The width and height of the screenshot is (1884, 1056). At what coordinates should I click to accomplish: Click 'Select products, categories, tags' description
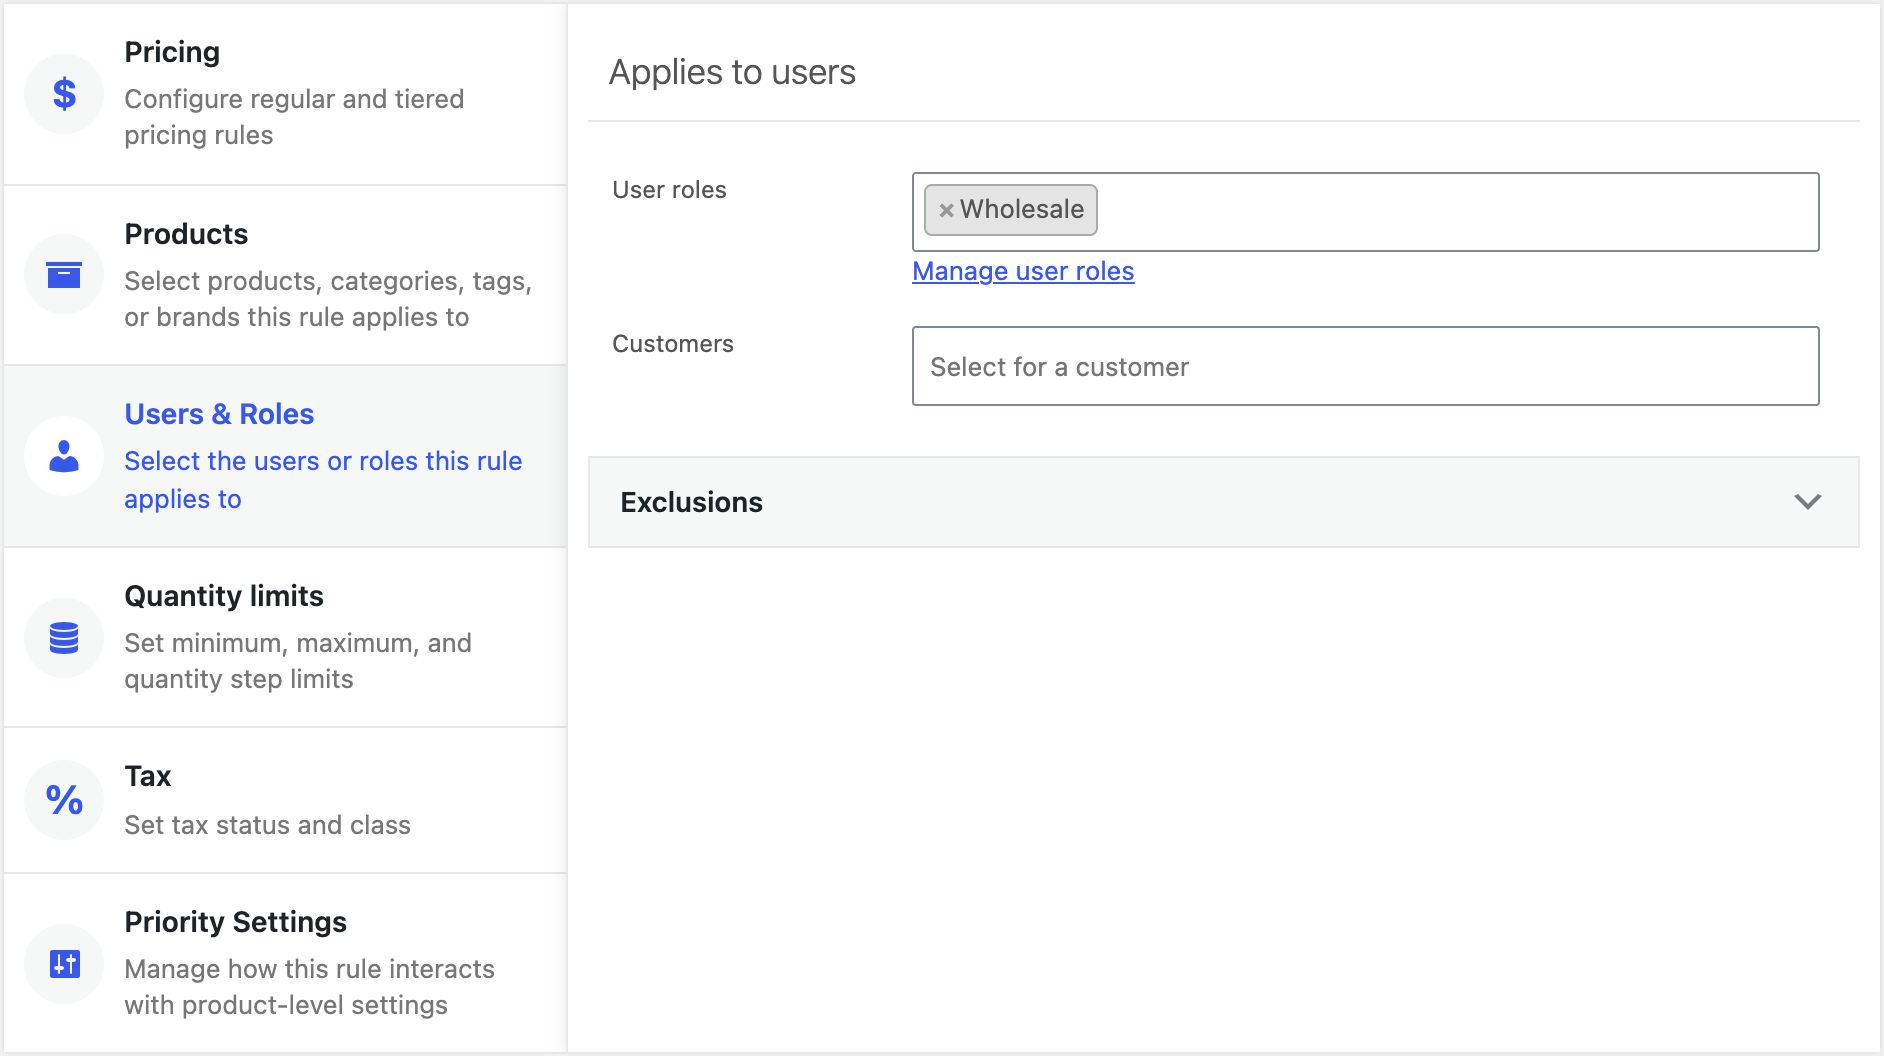(328, 299)
